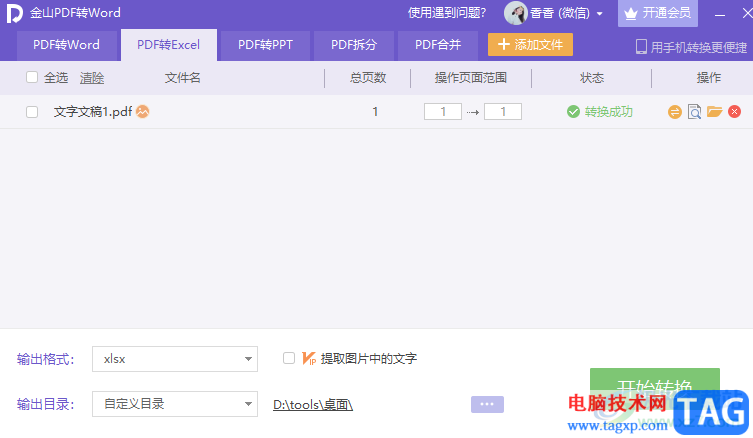The image size is (753, 438).
Task: Click the 添加文件 button
Action: tap(530, 45)
